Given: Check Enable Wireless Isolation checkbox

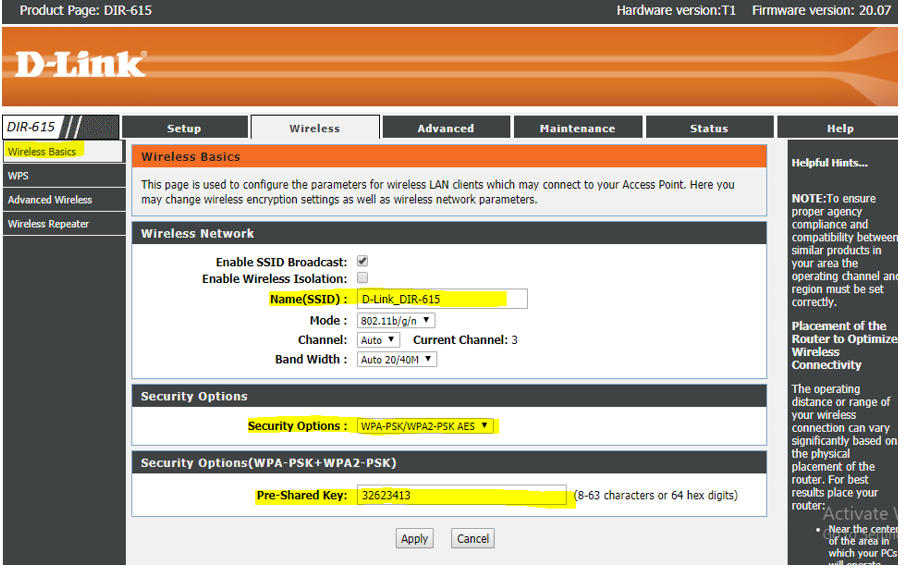Looking at the screenshot, I should pos(362,278).
